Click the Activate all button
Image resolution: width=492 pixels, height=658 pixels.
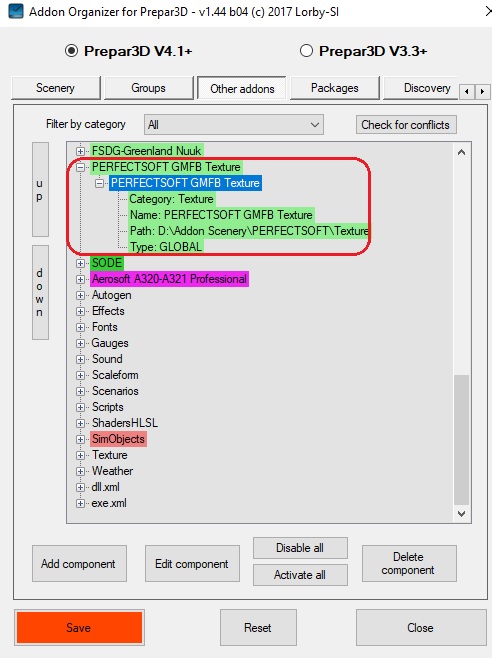pos(300,575)
